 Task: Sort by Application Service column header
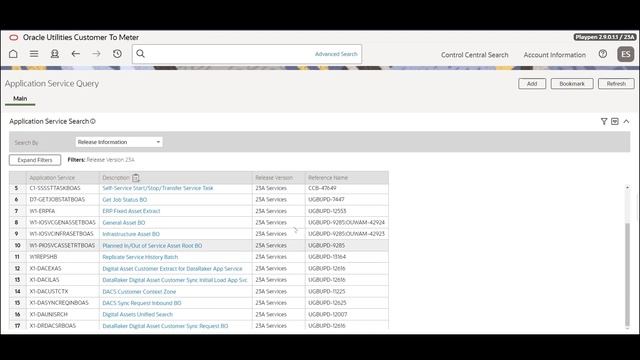[52, 178]
